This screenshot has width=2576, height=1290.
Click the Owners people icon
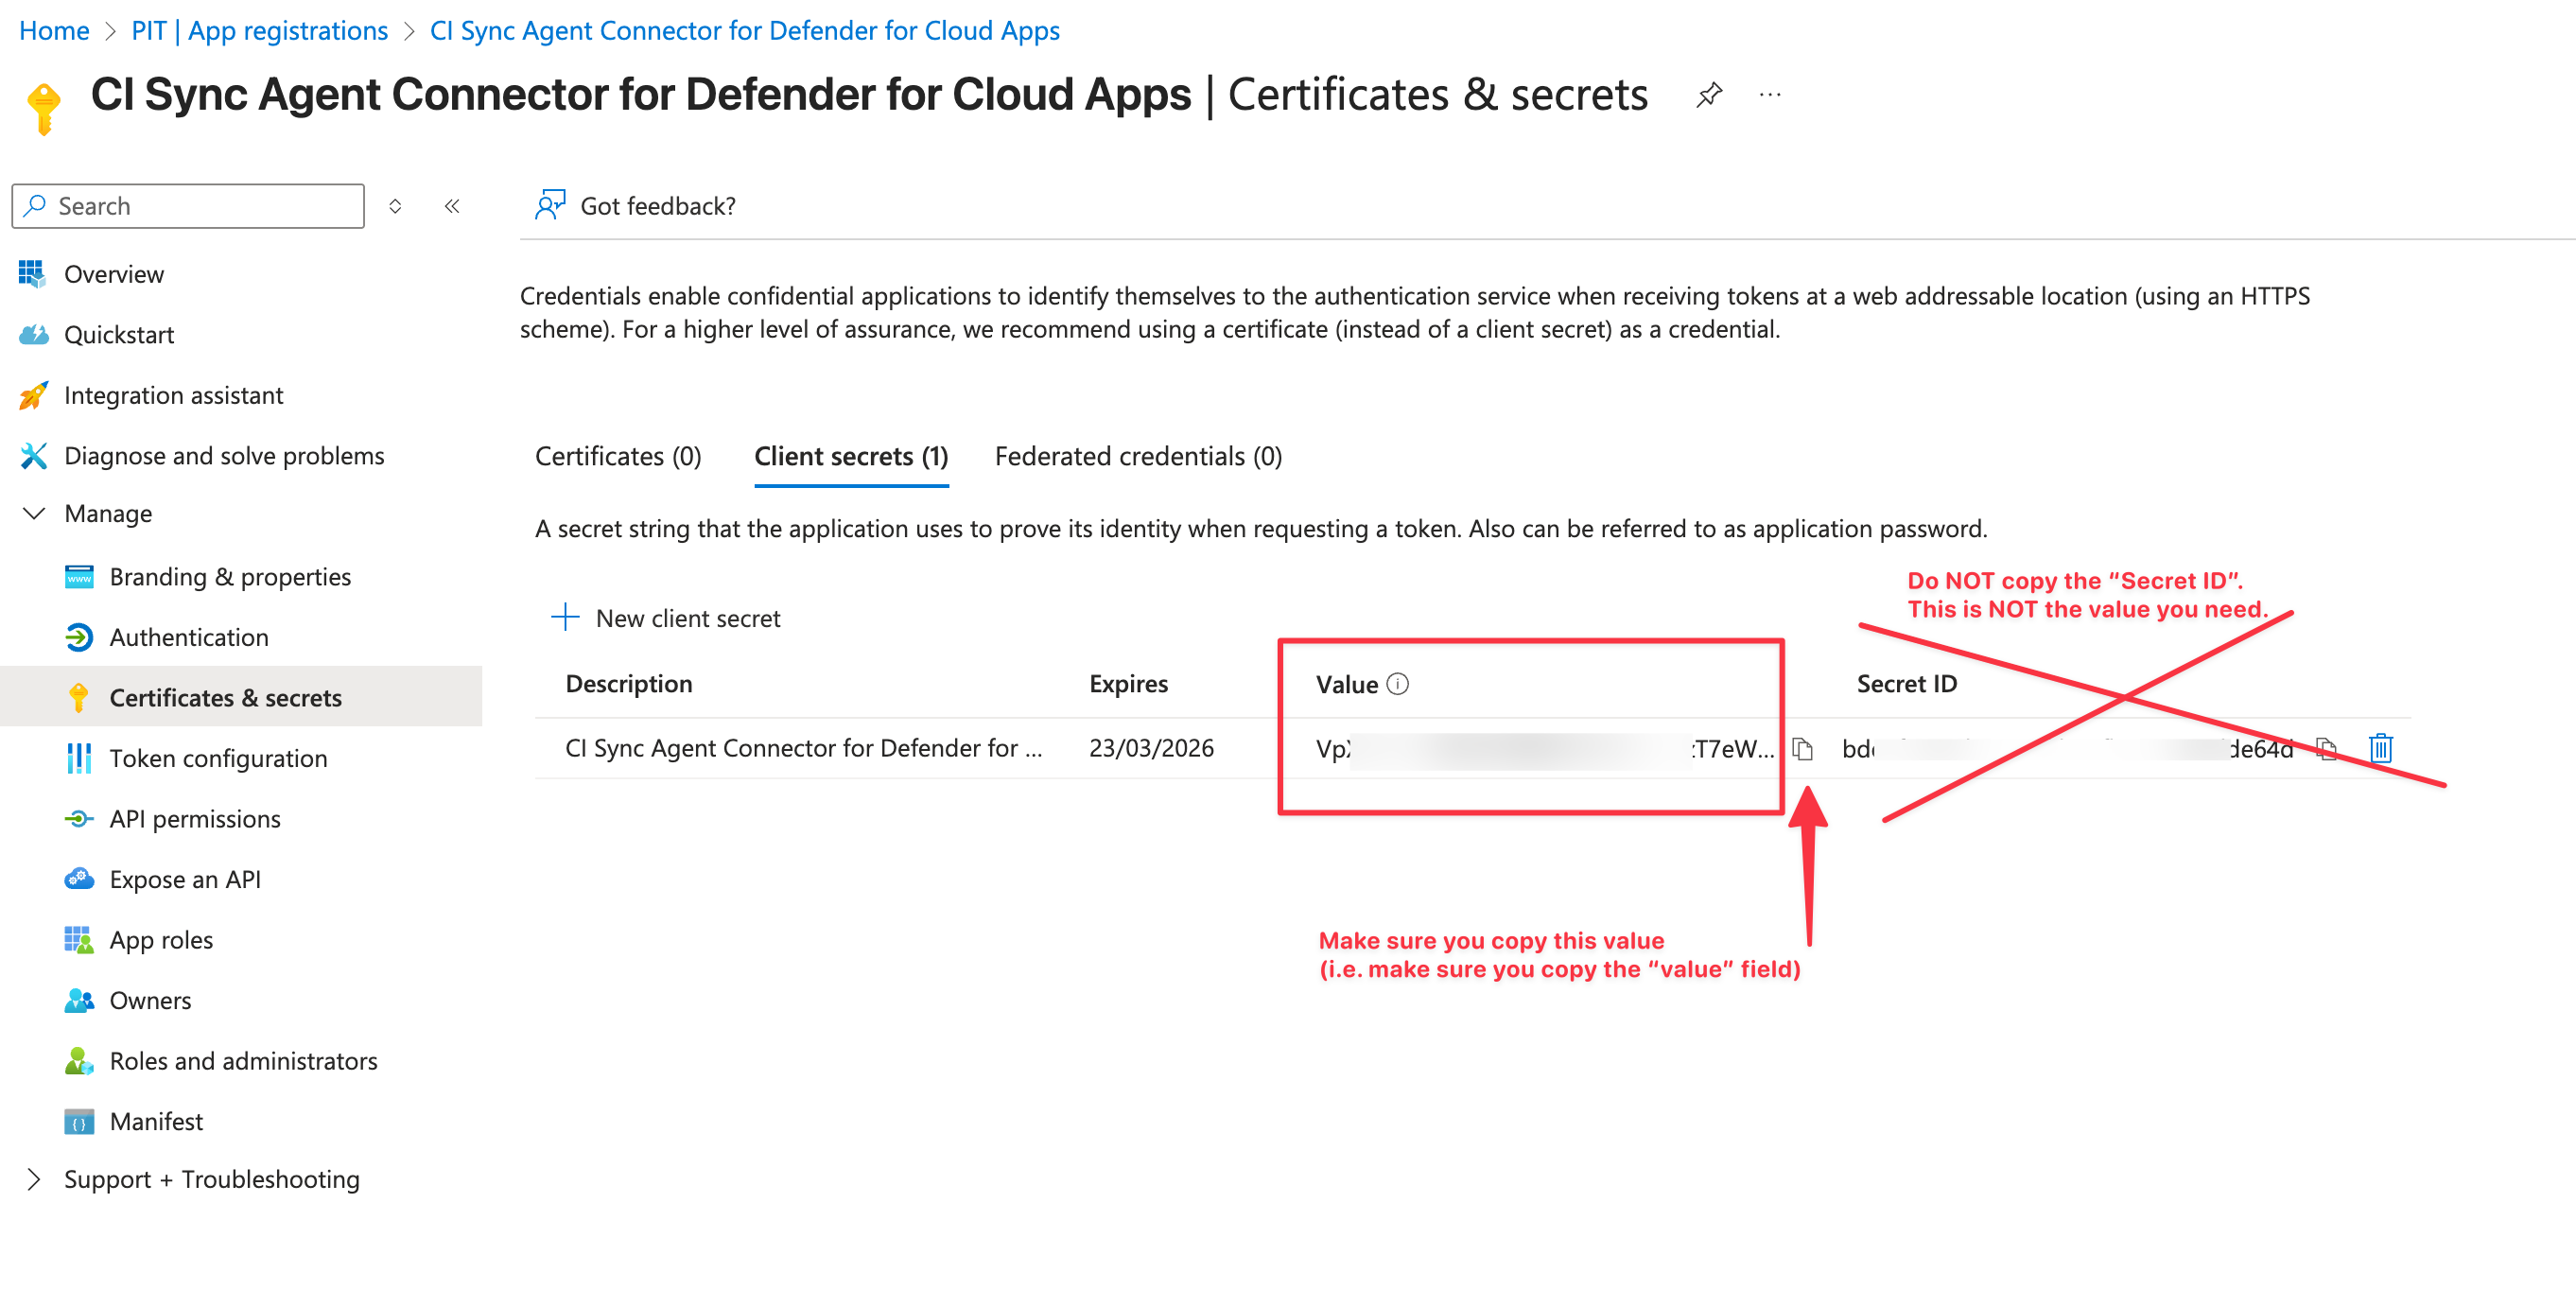click(x=79, y=1000)
